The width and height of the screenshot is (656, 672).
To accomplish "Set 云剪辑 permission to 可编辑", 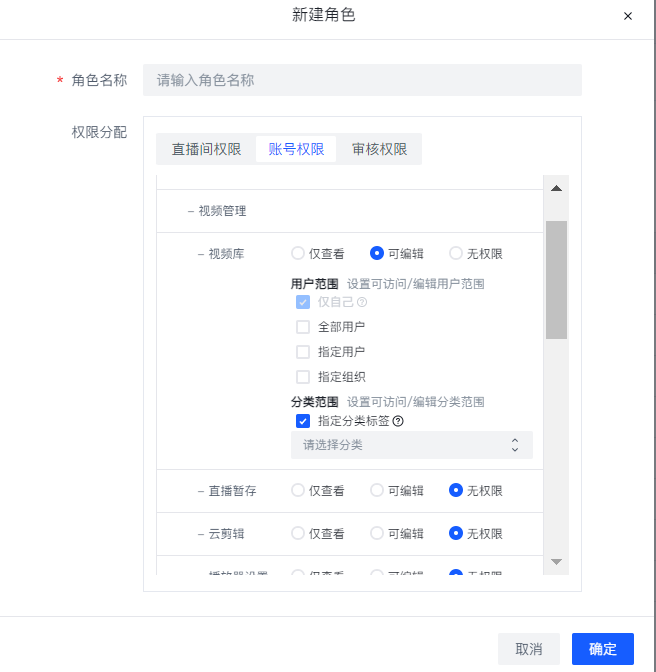I will click(377, 534).
